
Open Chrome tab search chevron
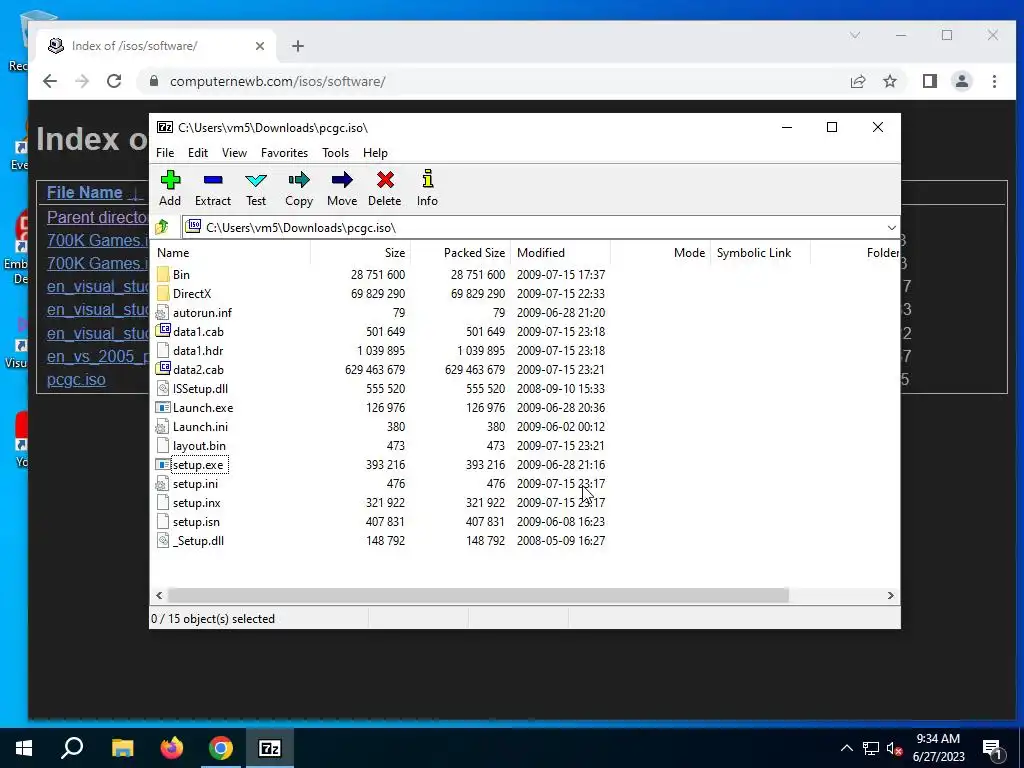click(855, 35)
